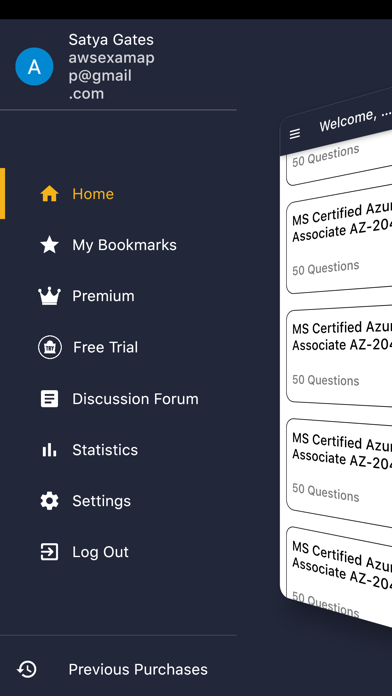Click the Free Trial bank icon
Viewport: 392px width, 696px height.
[50, 347]
